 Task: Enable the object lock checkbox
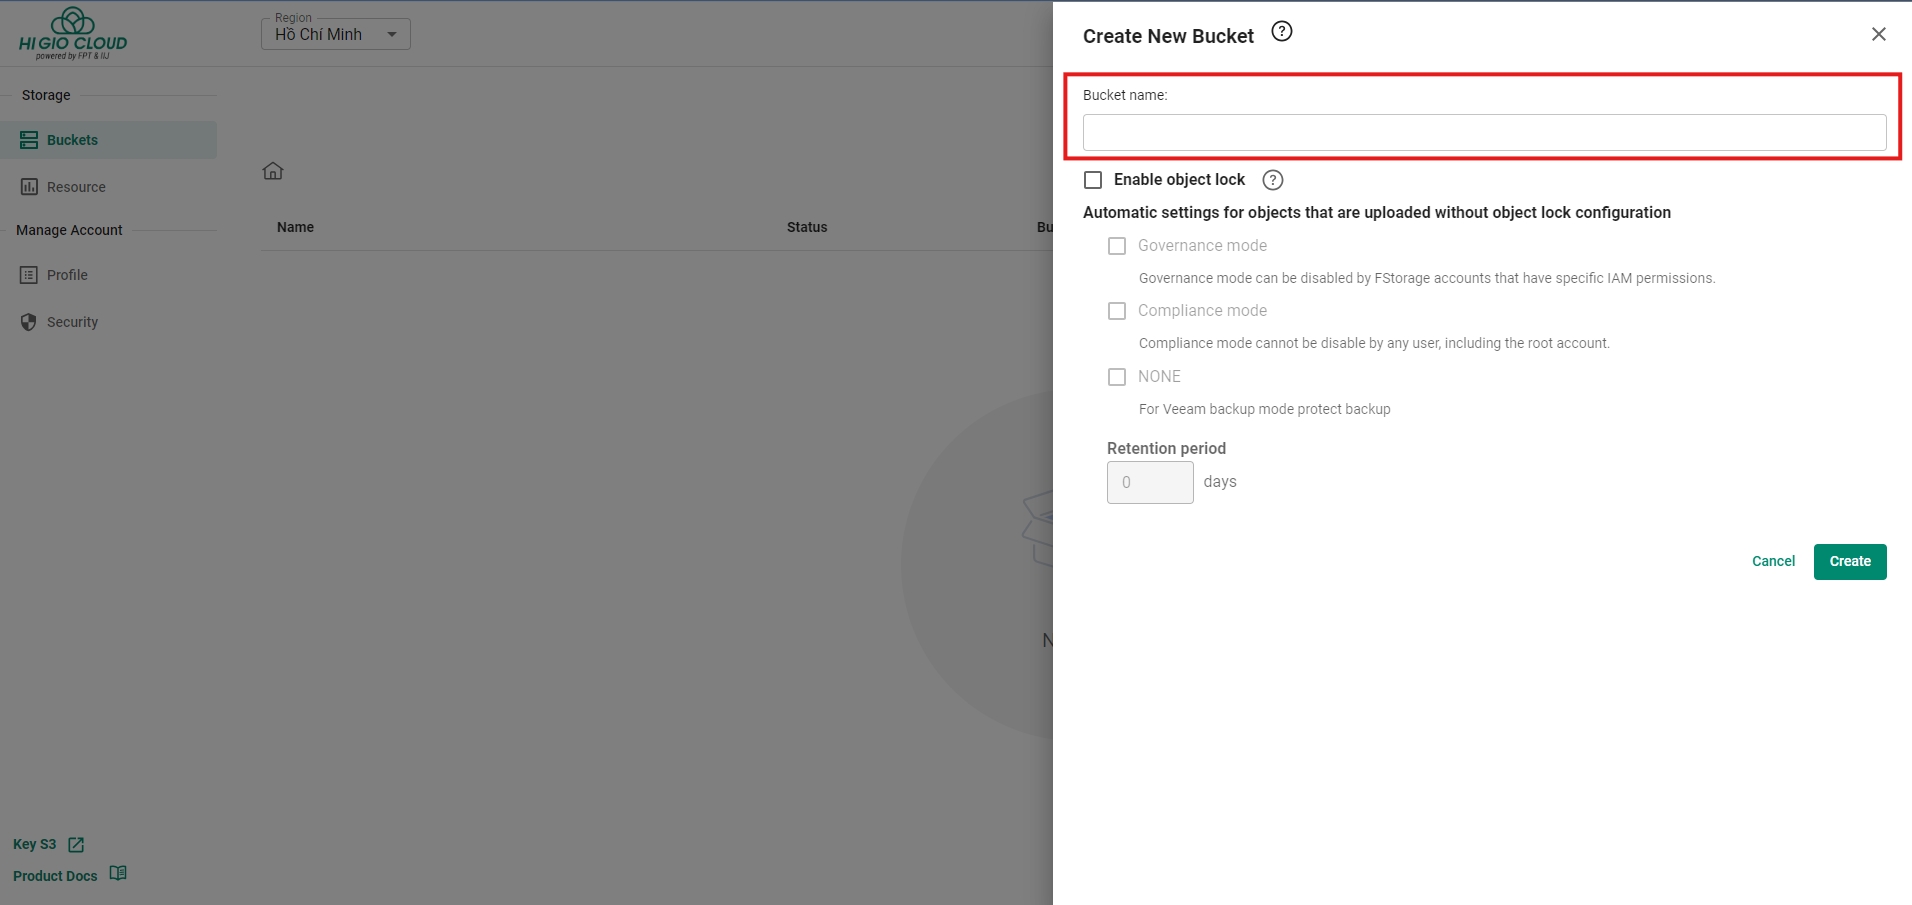pyautogui.click(x=1093, y=180)
